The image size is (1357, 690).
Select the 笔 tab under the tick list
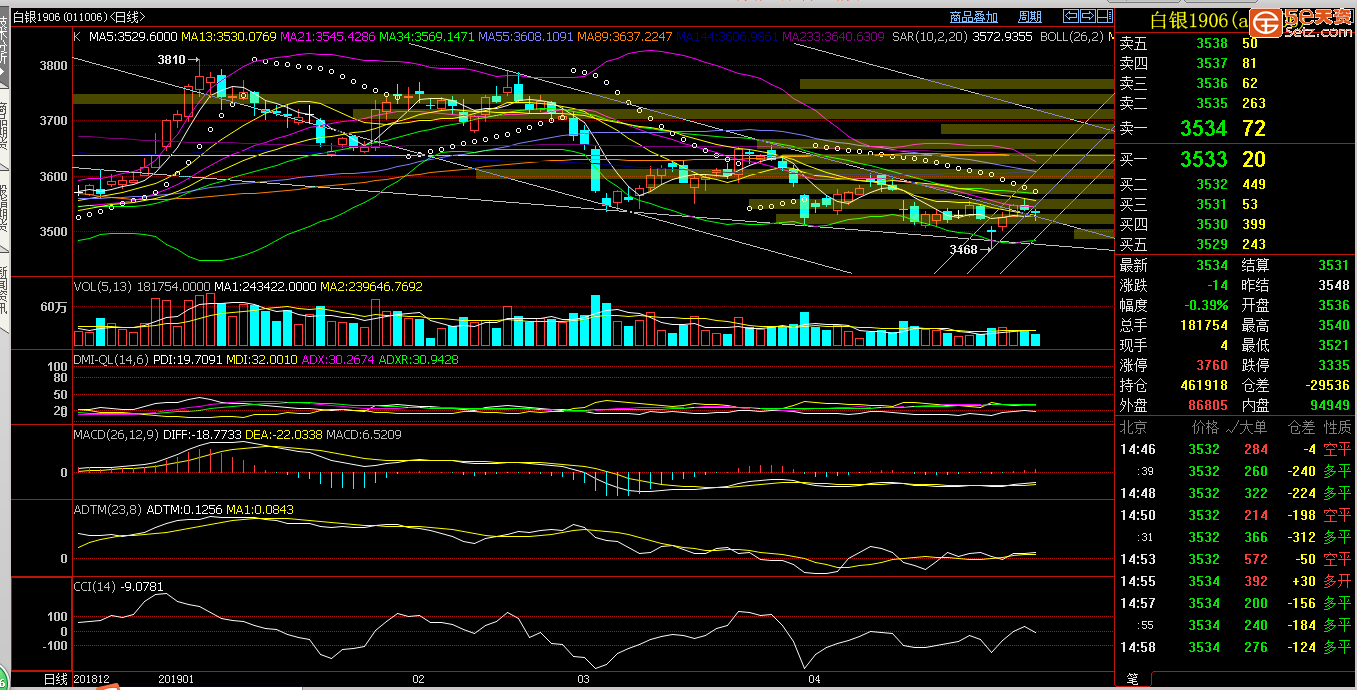pos(1132,679)
